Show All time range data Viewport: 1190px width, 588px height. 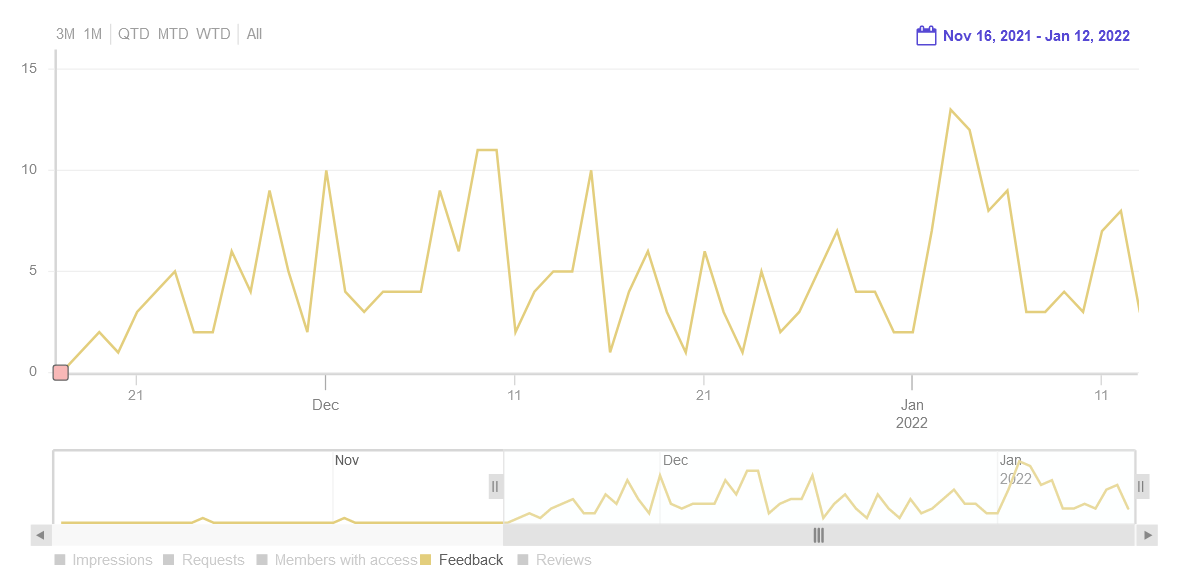click(x=254, y=34)
